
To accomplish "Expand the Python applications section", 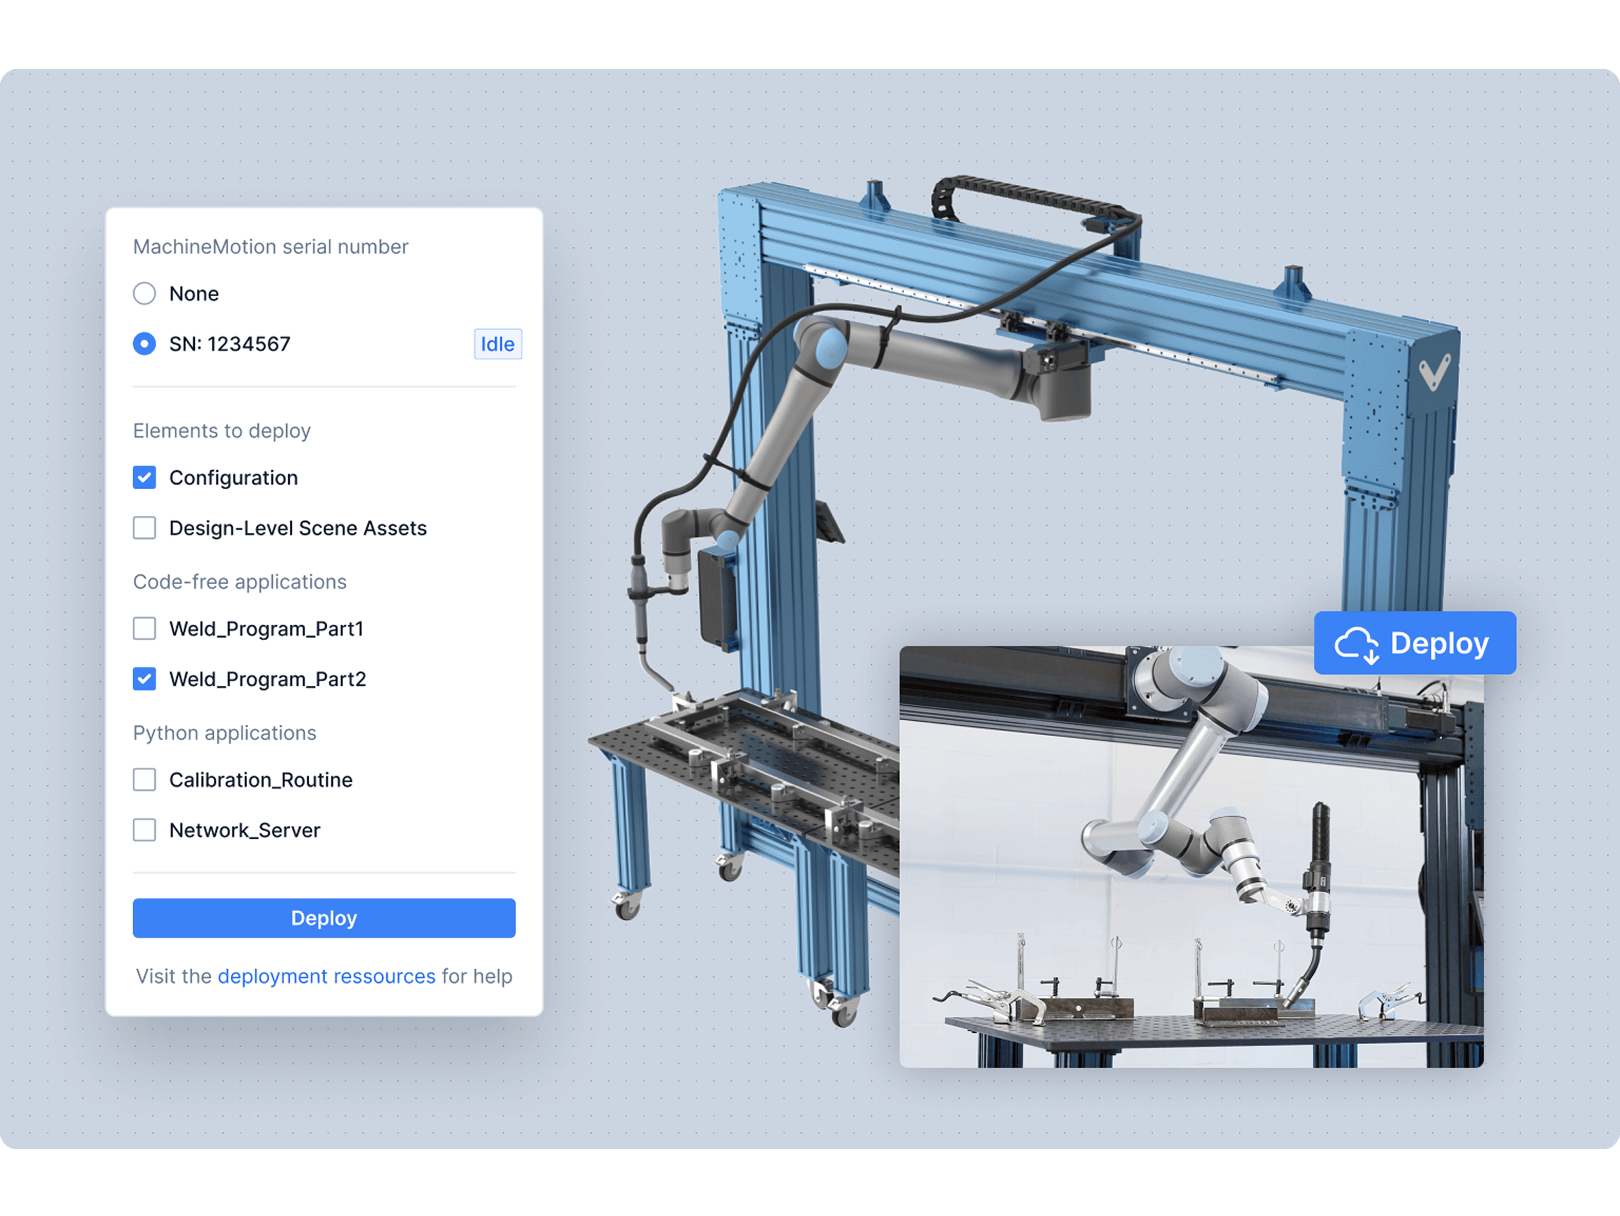I will 225,732.
